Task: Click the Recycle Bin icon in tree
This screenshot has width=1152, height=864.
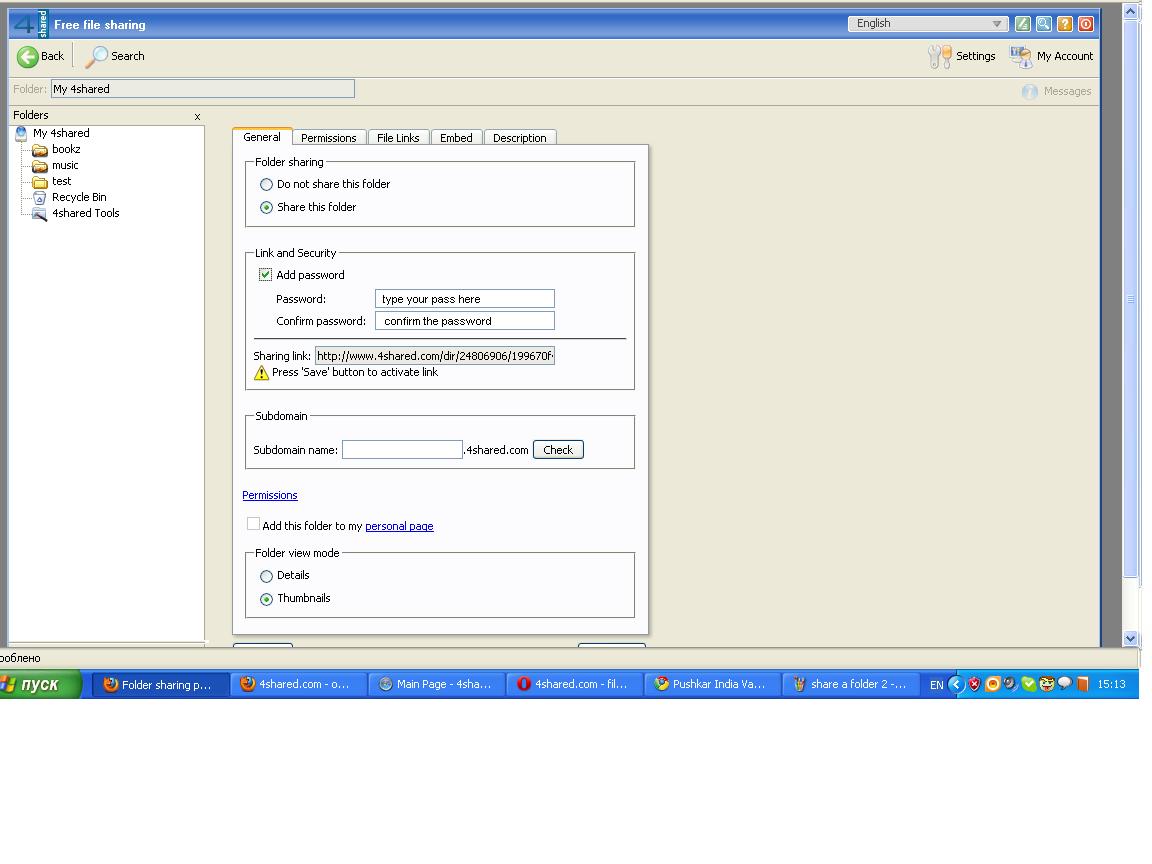Action: point(40,198)
